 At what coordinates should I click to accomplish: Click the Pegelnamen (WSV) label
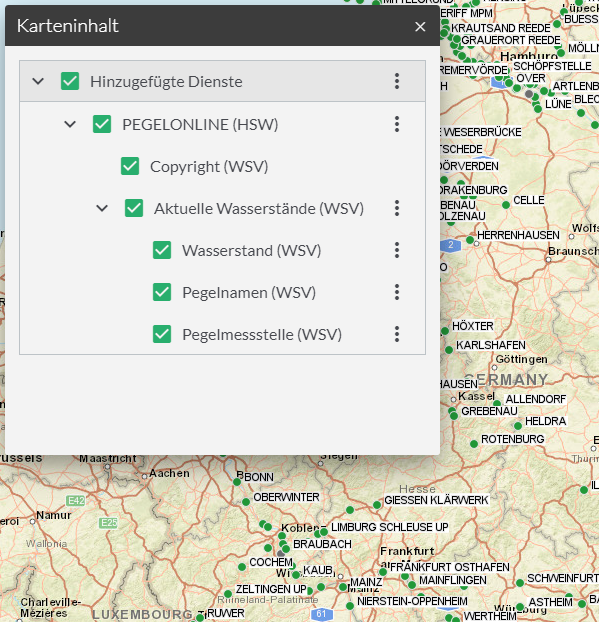point(249,293)
